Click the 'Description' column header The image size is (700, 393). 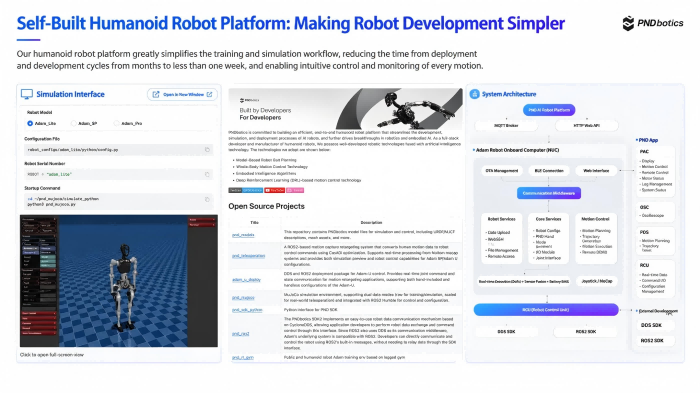(371, 222)
